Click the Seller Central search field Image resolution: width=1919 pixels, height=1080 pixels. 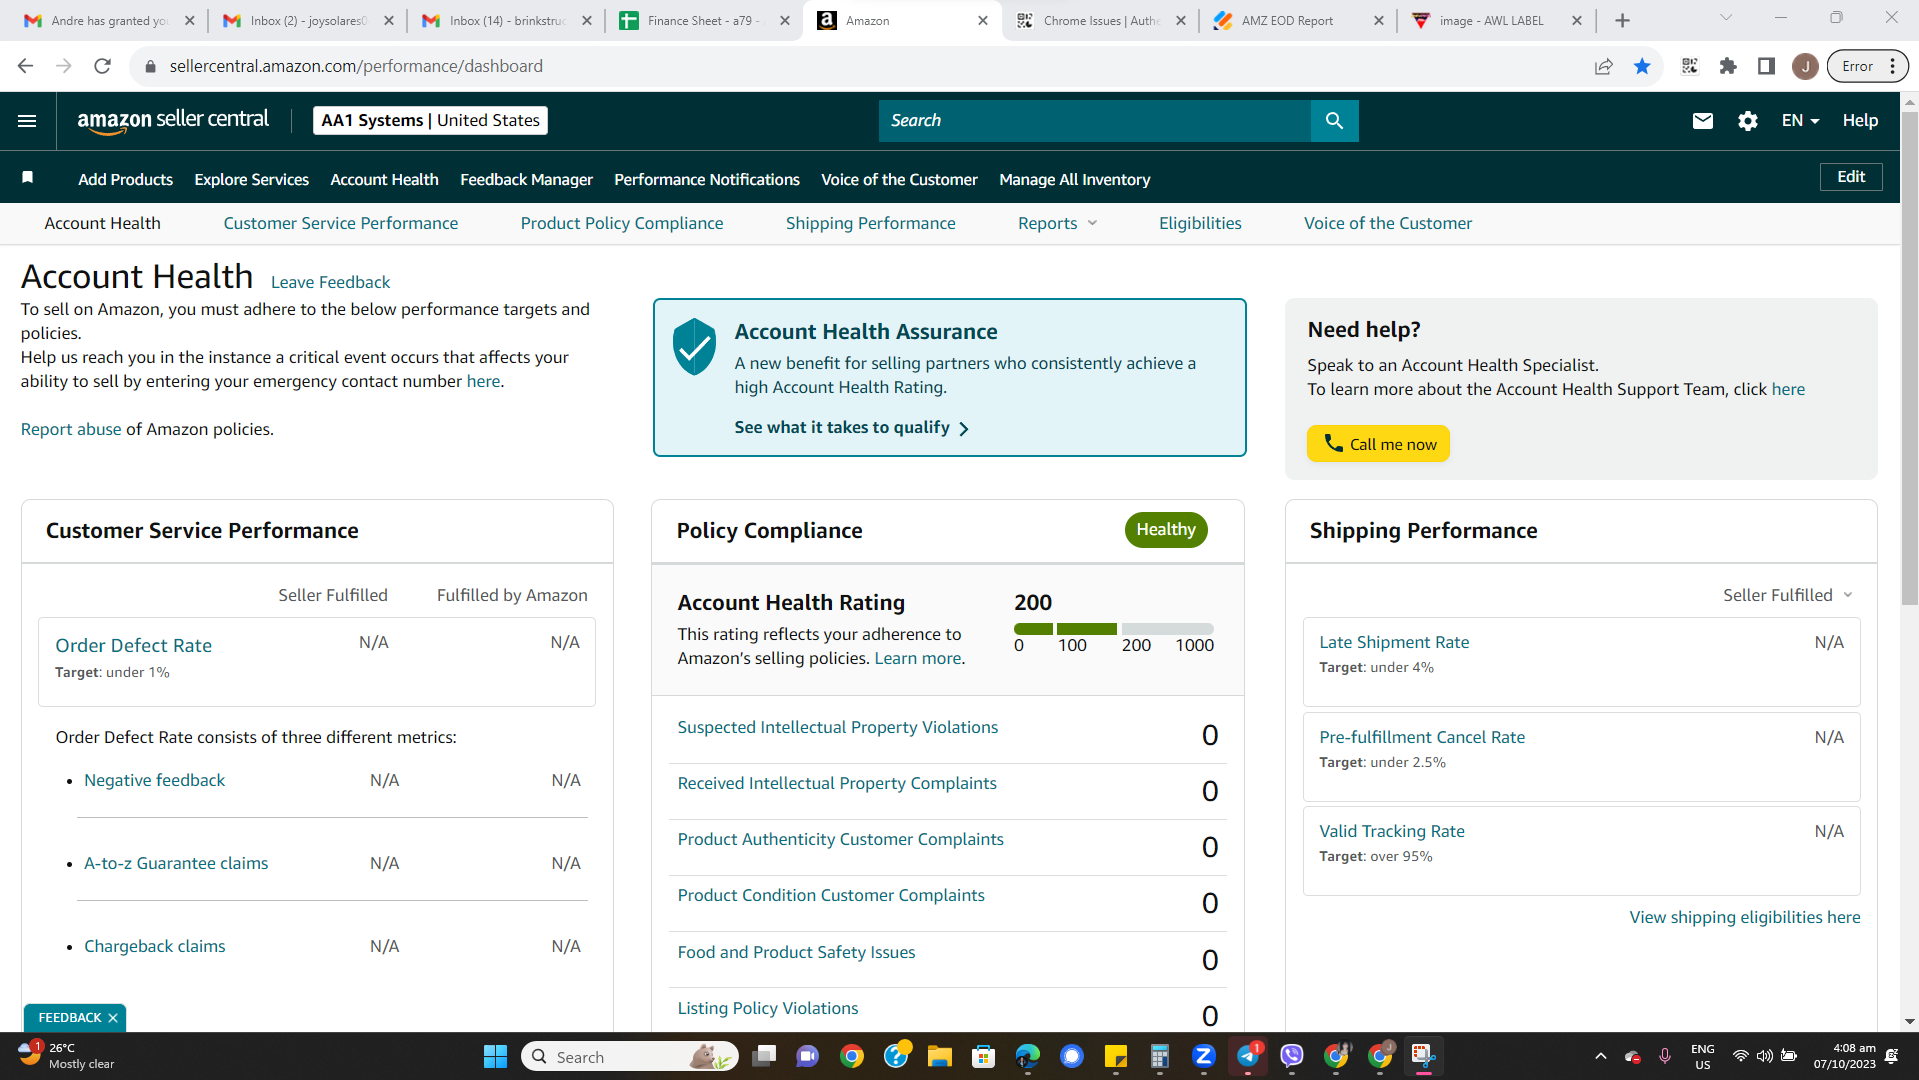pyautogui.click(x=1095, y=121)
